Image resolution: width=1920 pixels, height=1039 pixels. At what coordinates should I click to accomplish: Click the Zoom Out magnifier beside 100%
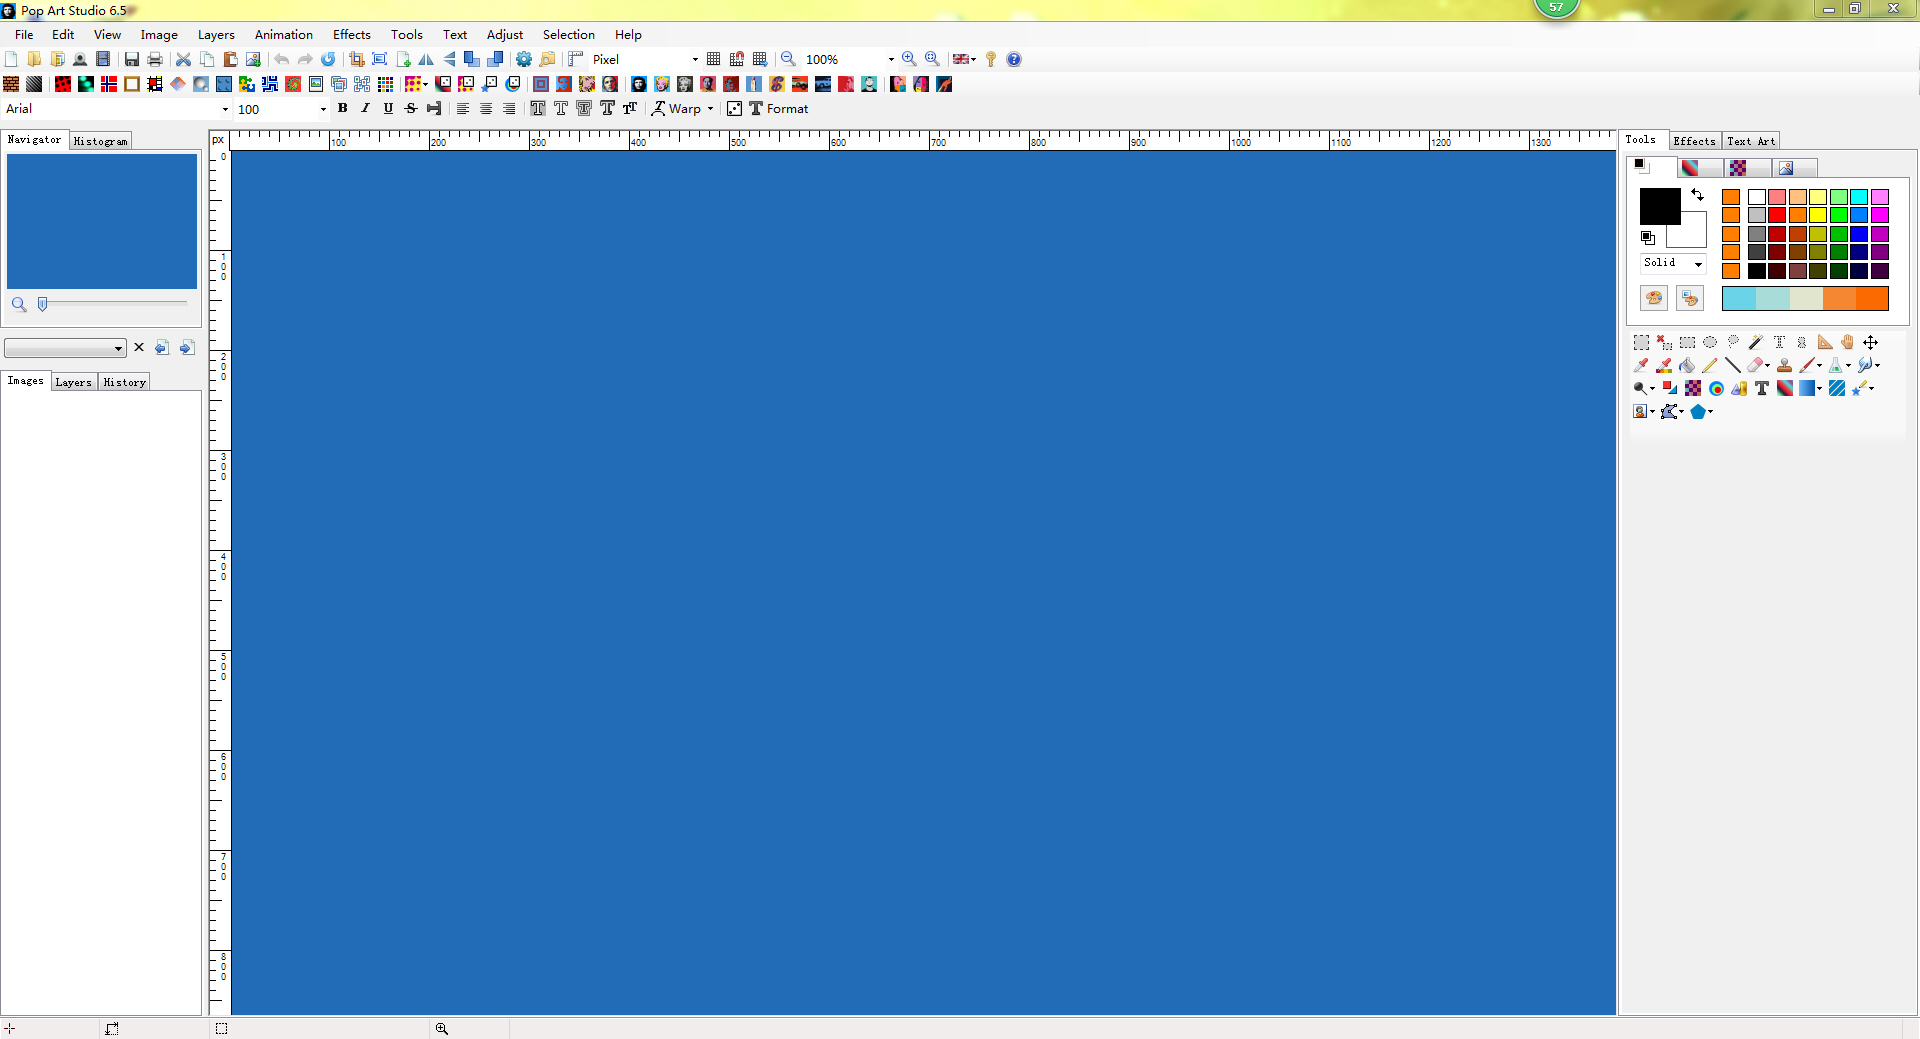coord(788,59)
